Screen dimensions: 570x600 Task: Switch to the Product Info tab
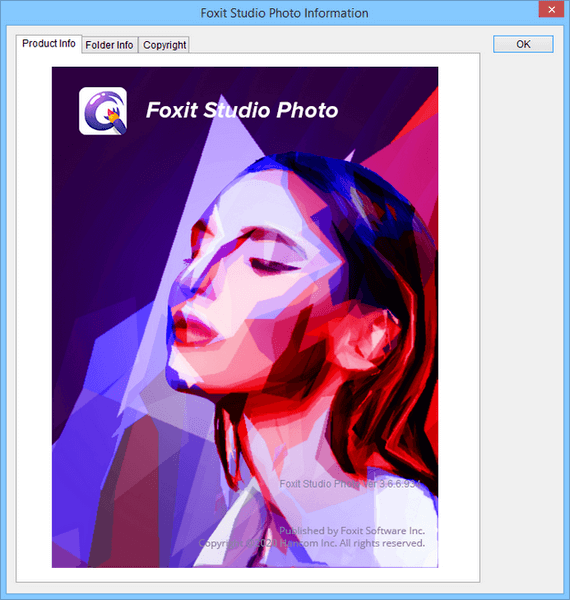tap(49, 44)
